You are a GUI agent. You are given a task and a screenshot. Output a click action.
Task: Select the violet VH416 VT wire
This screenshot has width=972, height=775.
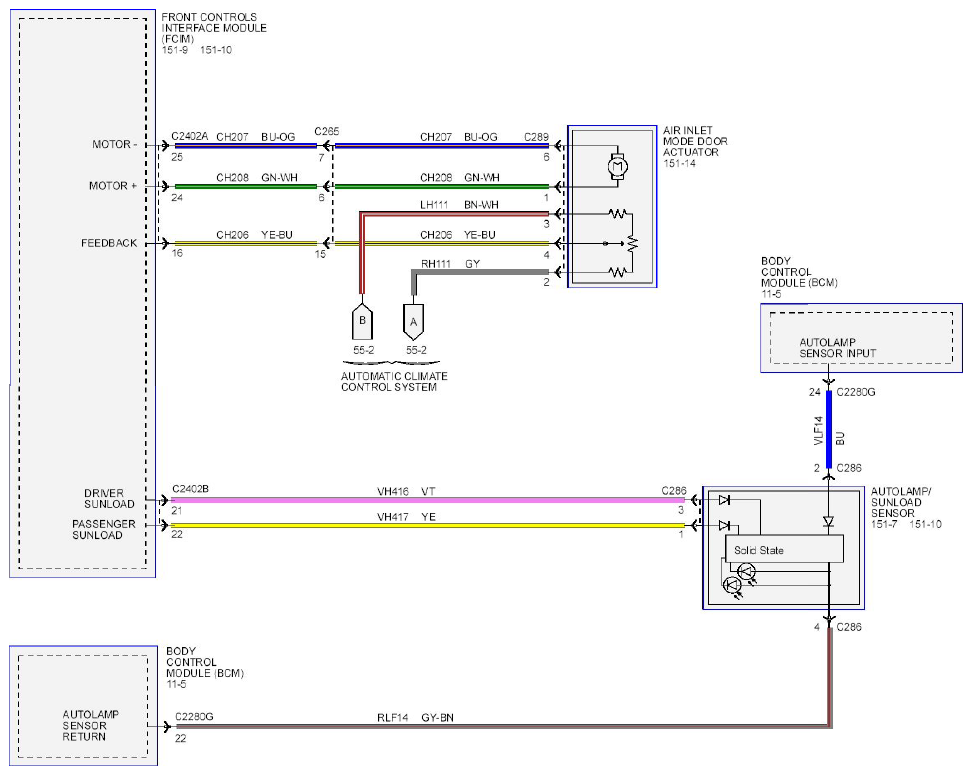(428, 500)
